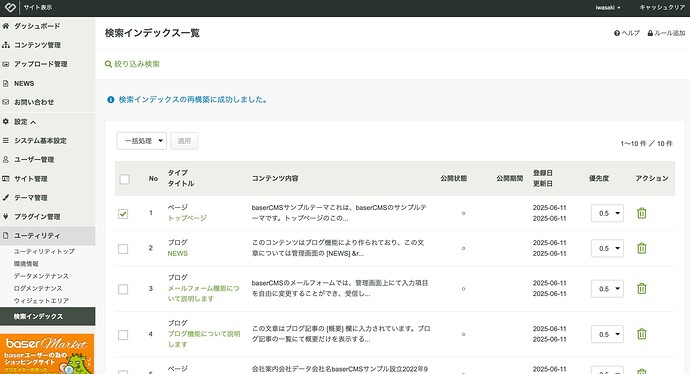690x374 pixels.
Task: Open priority 0.5 dropdown for row 1
Action: pos(607,213)
